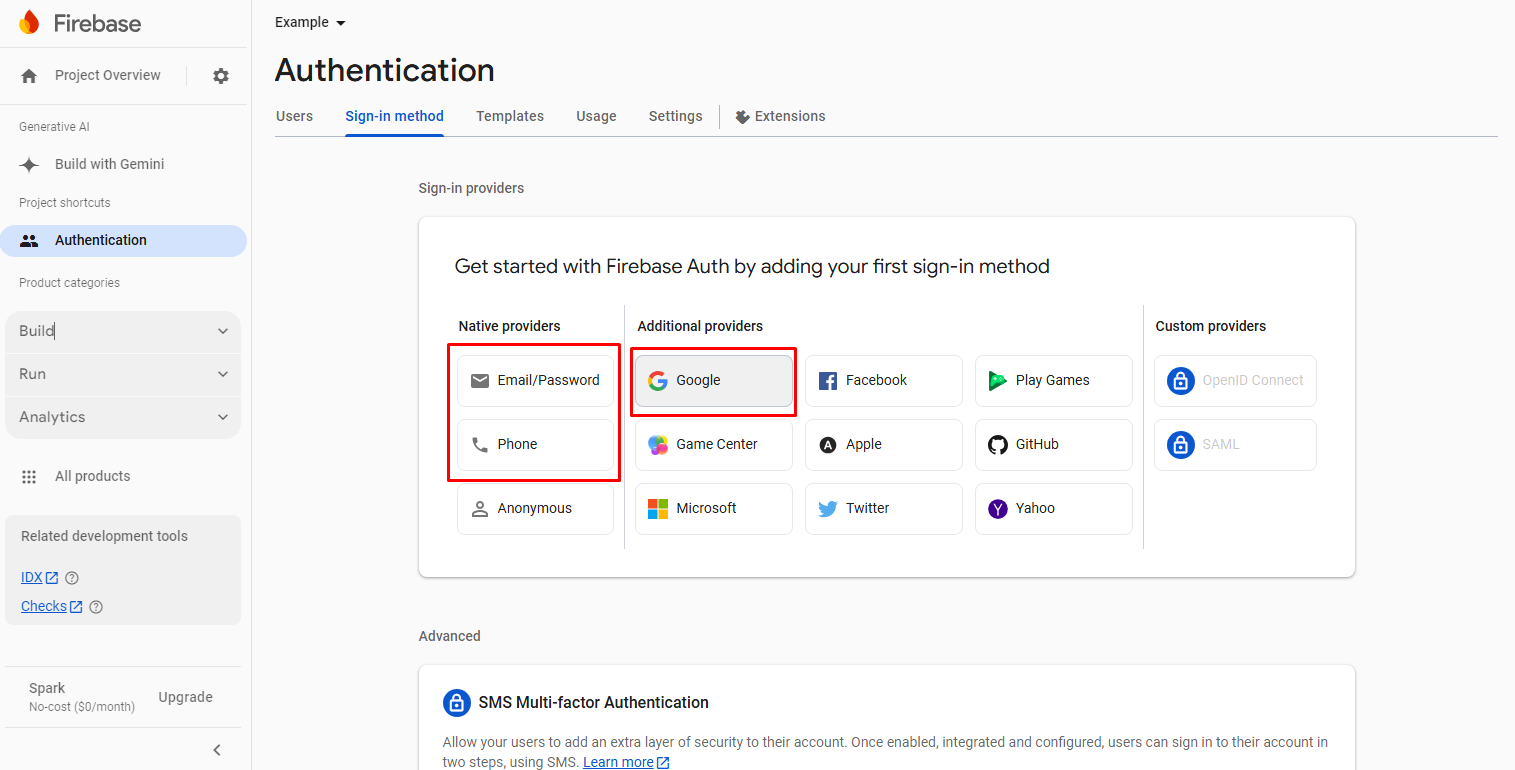Click the Firebase wordmark text

point(97,24)
